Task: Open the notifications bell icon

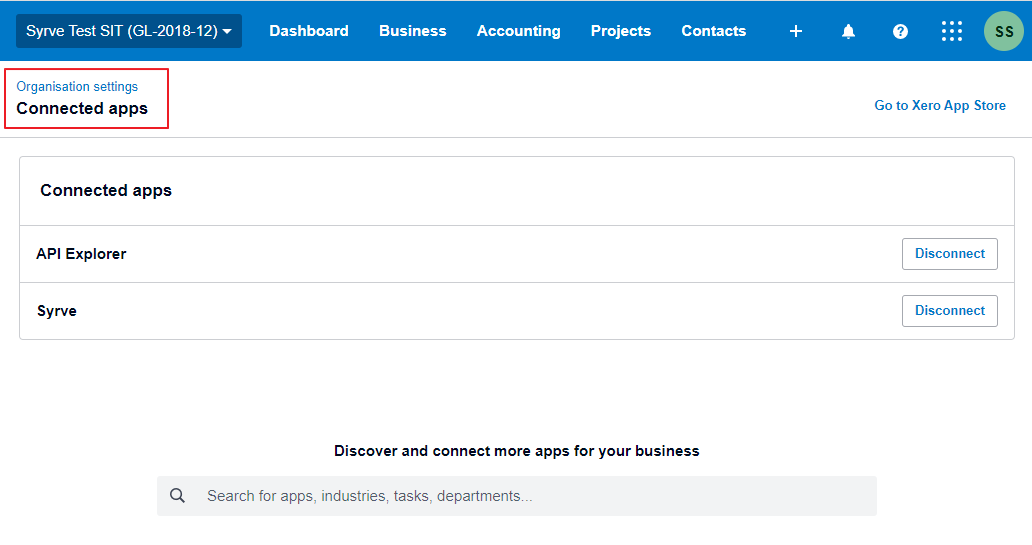Action: tap(848, 31)
